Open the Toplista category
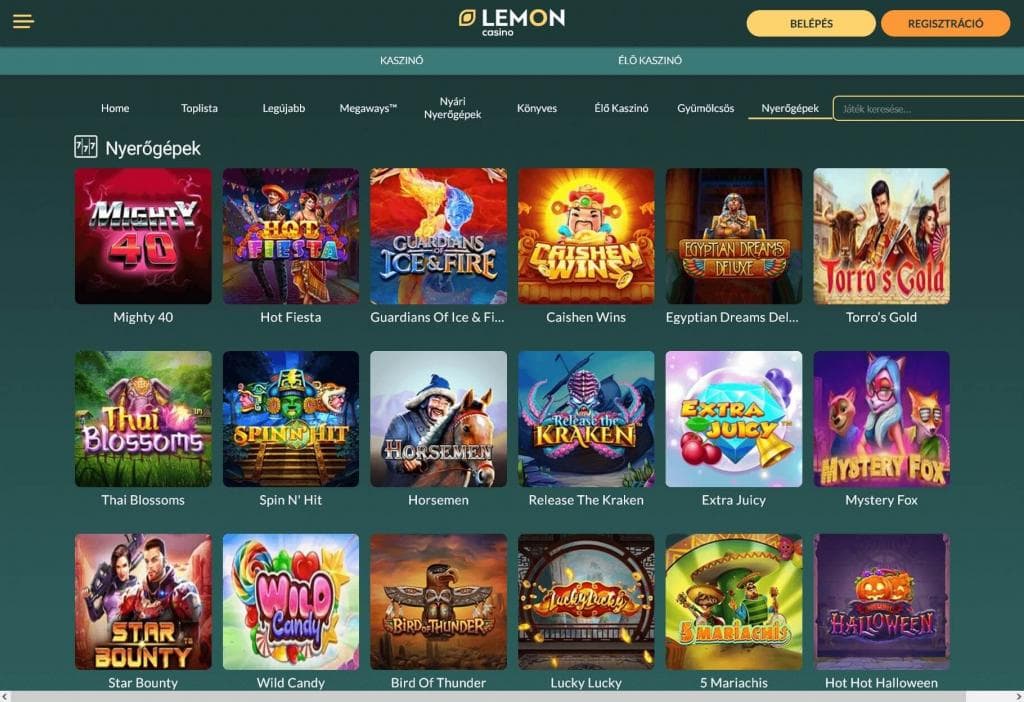The width and height of the screenshot is (1024, 702). [199, 108]
